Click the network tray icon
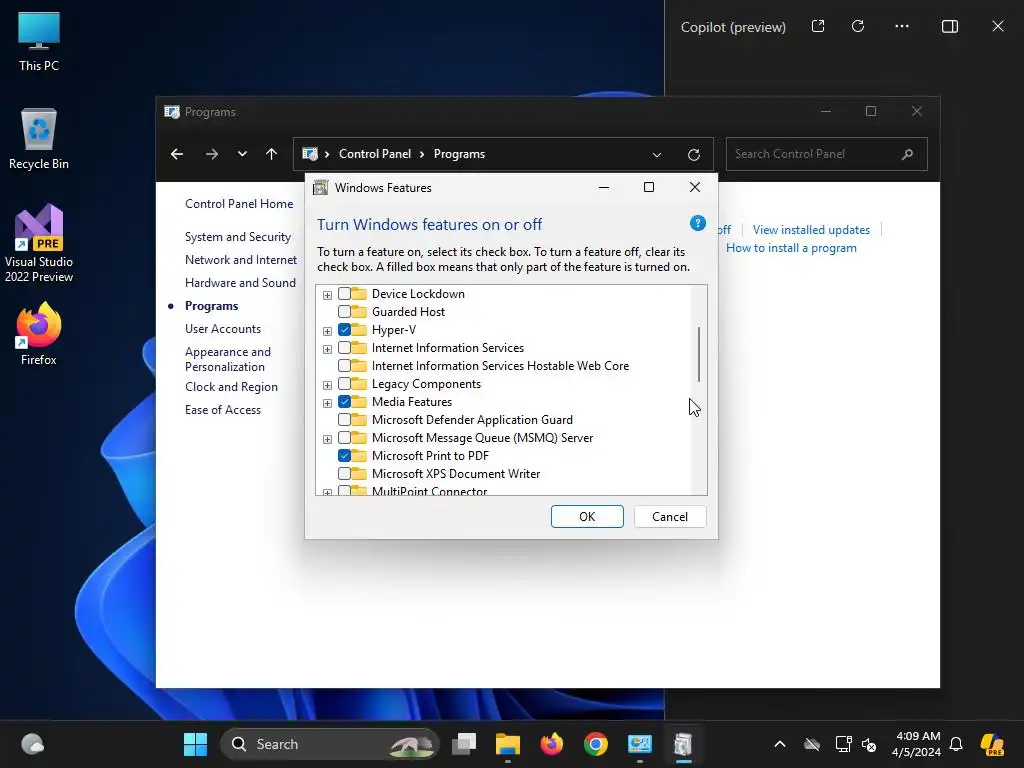Screen dimensions: 1024x768 (x=843, y=744)
